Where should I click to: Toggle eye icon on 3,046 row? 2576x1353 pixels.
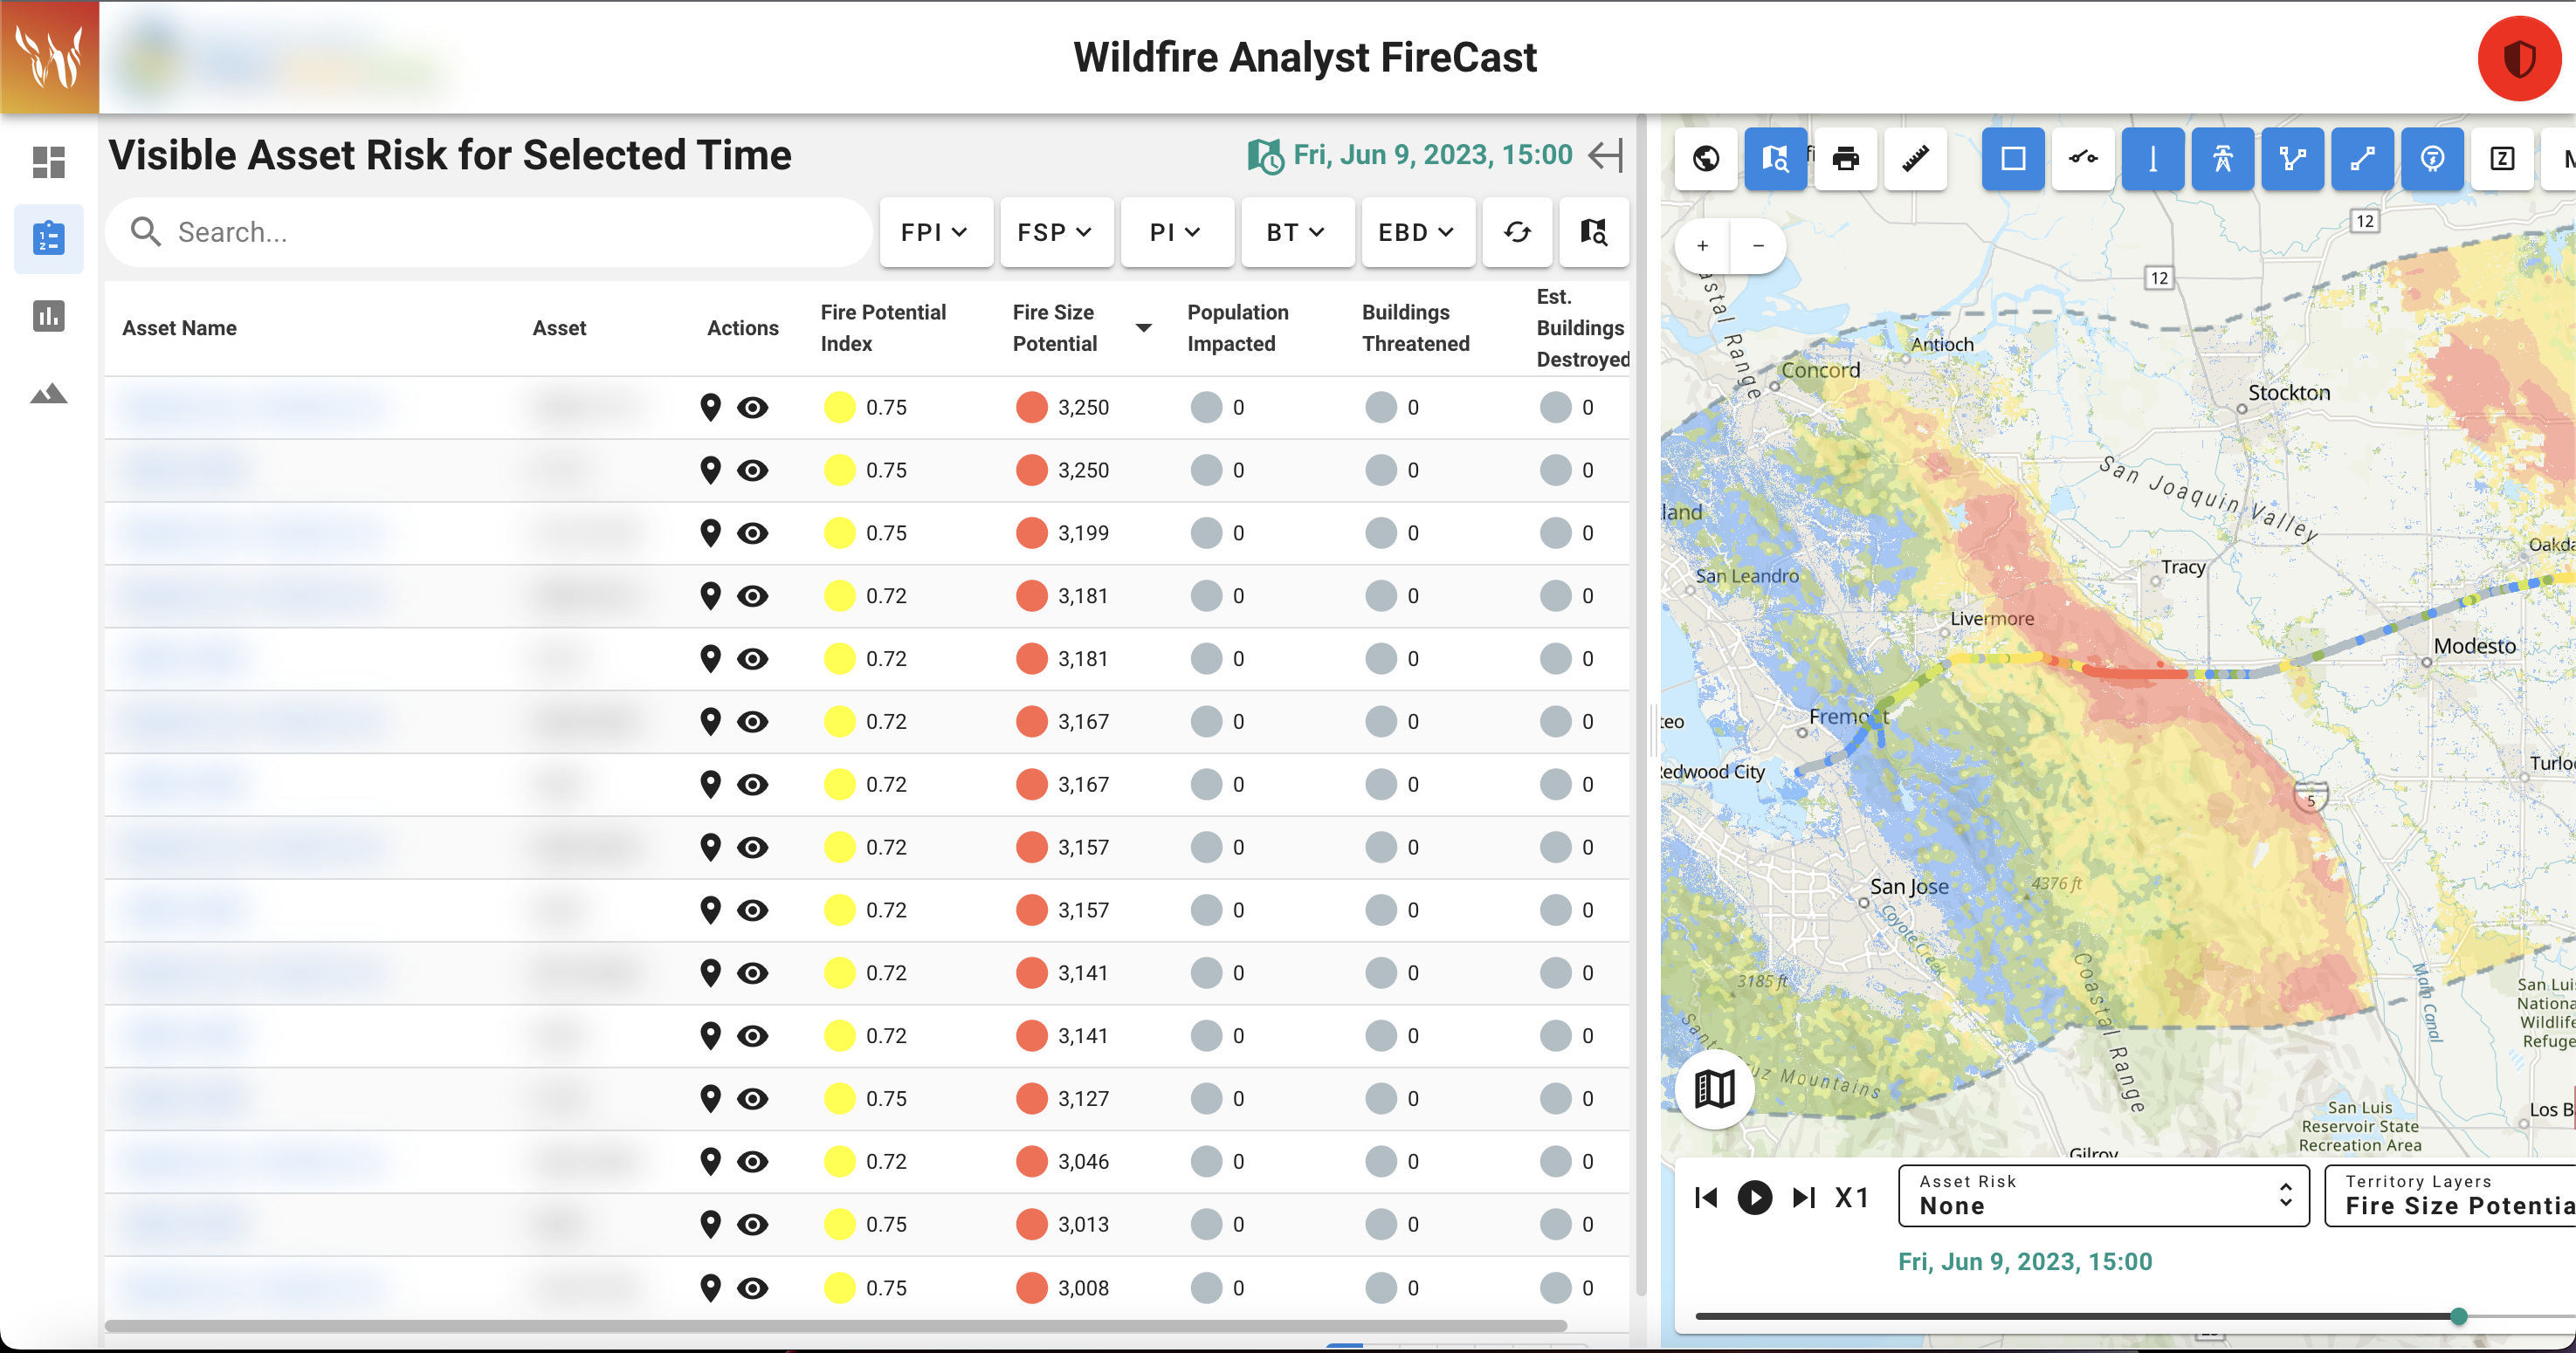pyautogui.click(x=753, y=1162)
